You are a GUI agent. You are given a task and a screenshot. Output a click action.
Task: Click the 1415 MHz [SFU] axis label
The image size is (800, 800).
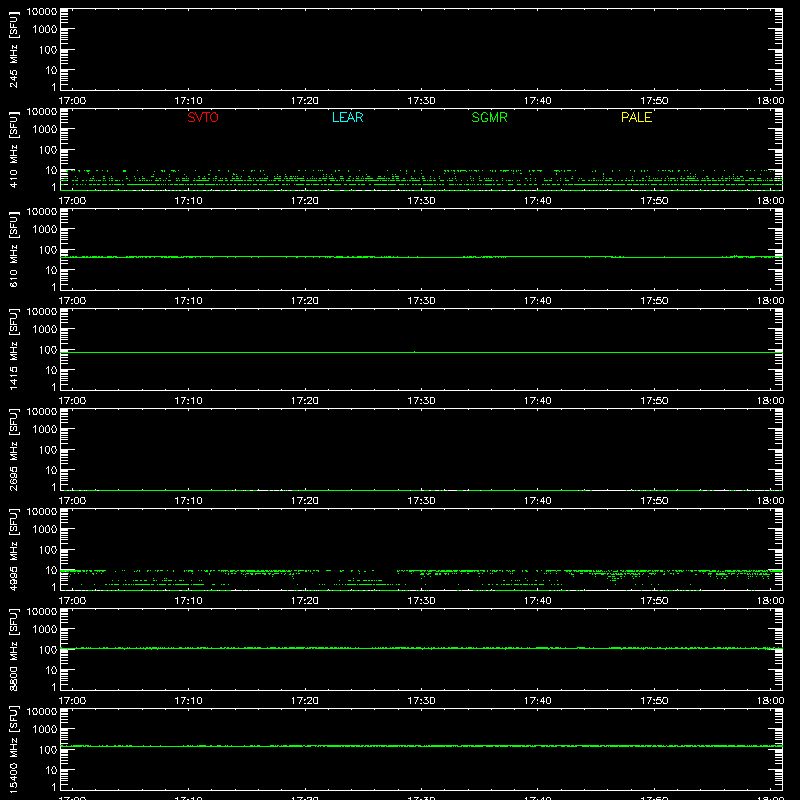click(14, 349)
